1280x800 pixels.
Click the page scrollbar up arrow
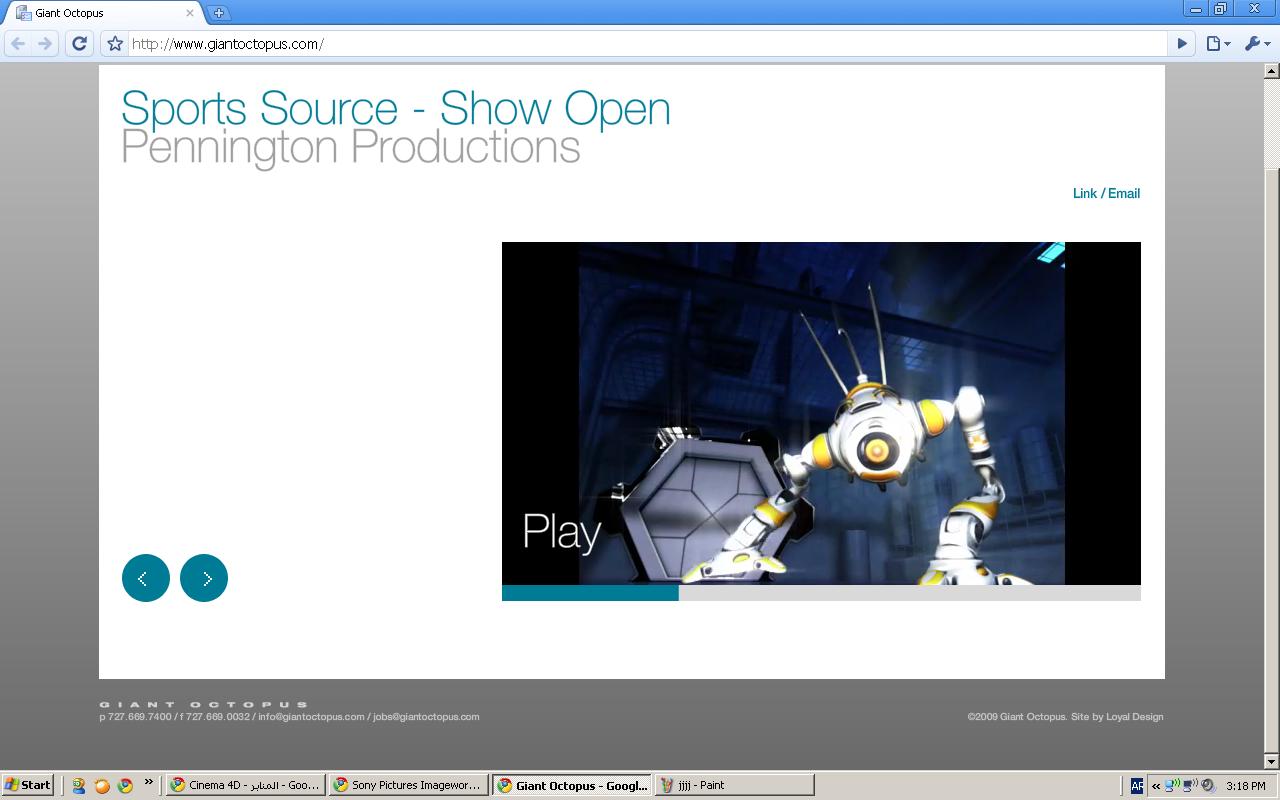[x=1272, y=71]
